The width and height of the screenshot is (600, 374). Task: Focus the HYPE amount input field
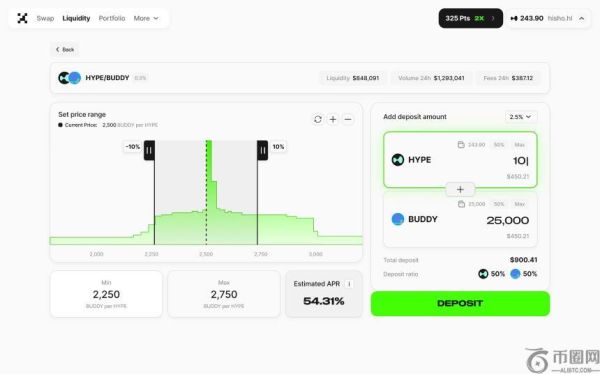[x=521, y=161]
